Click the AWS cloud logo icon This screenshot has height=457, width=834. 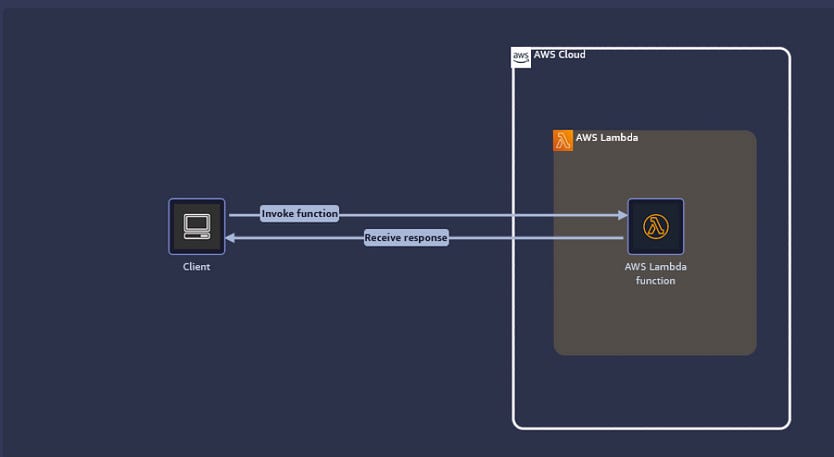pos(521,57)
